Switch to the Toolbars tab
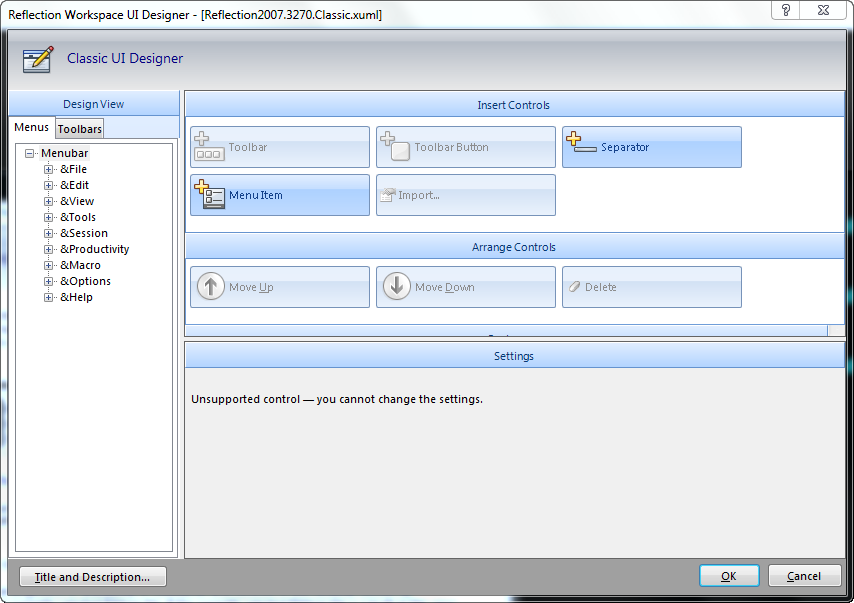The width and height of the screenshot is (854, 603). [80, 129]
